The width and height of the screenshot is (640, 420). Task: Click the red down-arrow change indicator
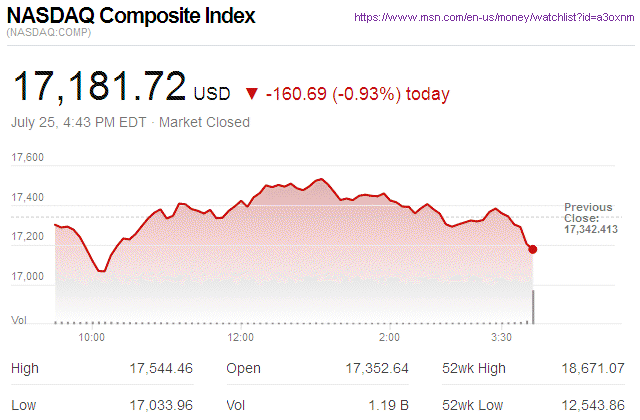click(x=251, y=94)
